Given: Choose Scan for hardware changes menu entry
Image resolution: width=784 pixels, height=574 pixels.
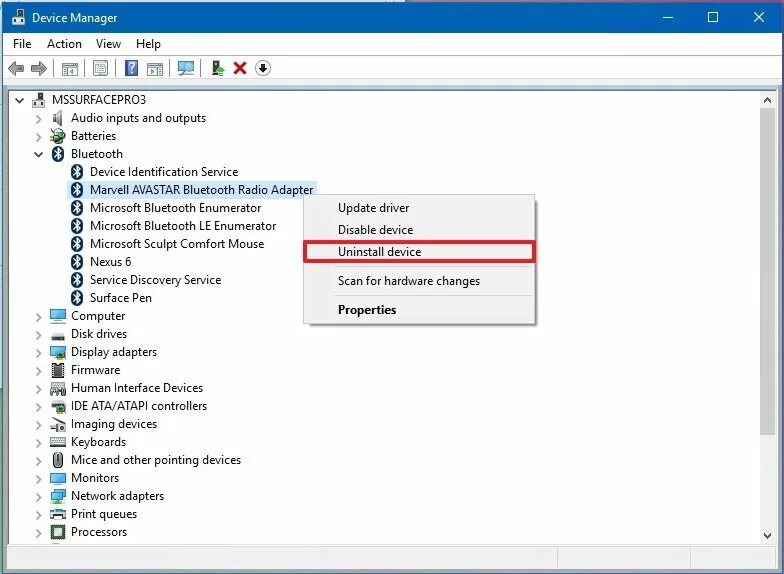Looking at the screenshot, I should pyautogui.click(x=419, y=281).
